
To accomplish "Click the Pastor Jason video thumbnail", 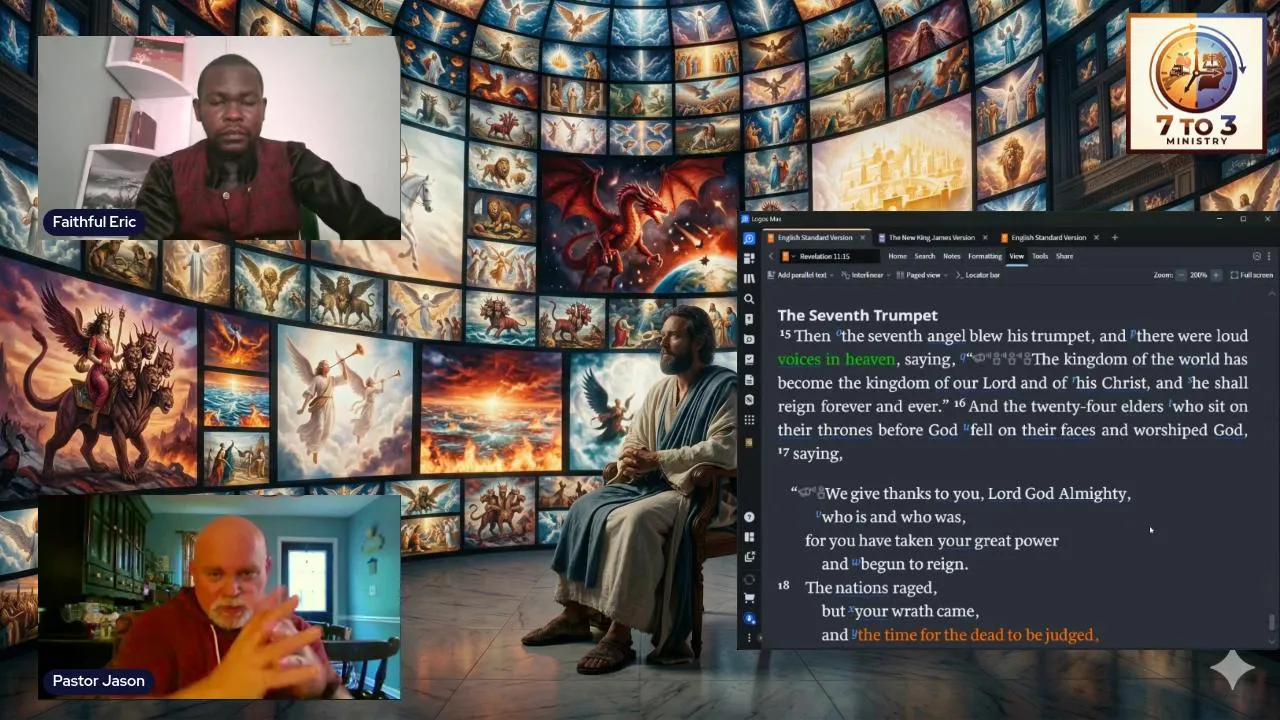I will coord(219,597).
